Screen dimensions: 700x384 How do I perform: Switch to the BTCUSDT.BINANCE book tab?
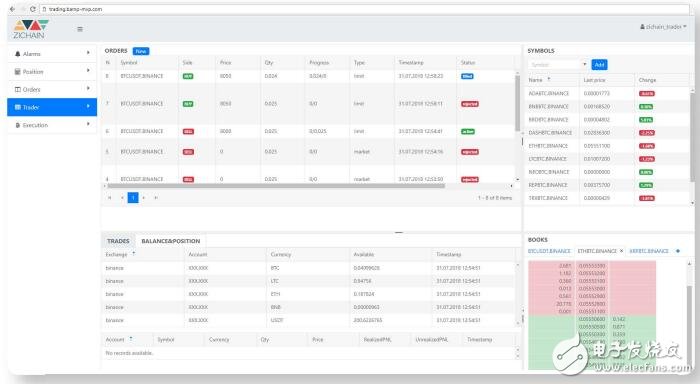point(550,251)
